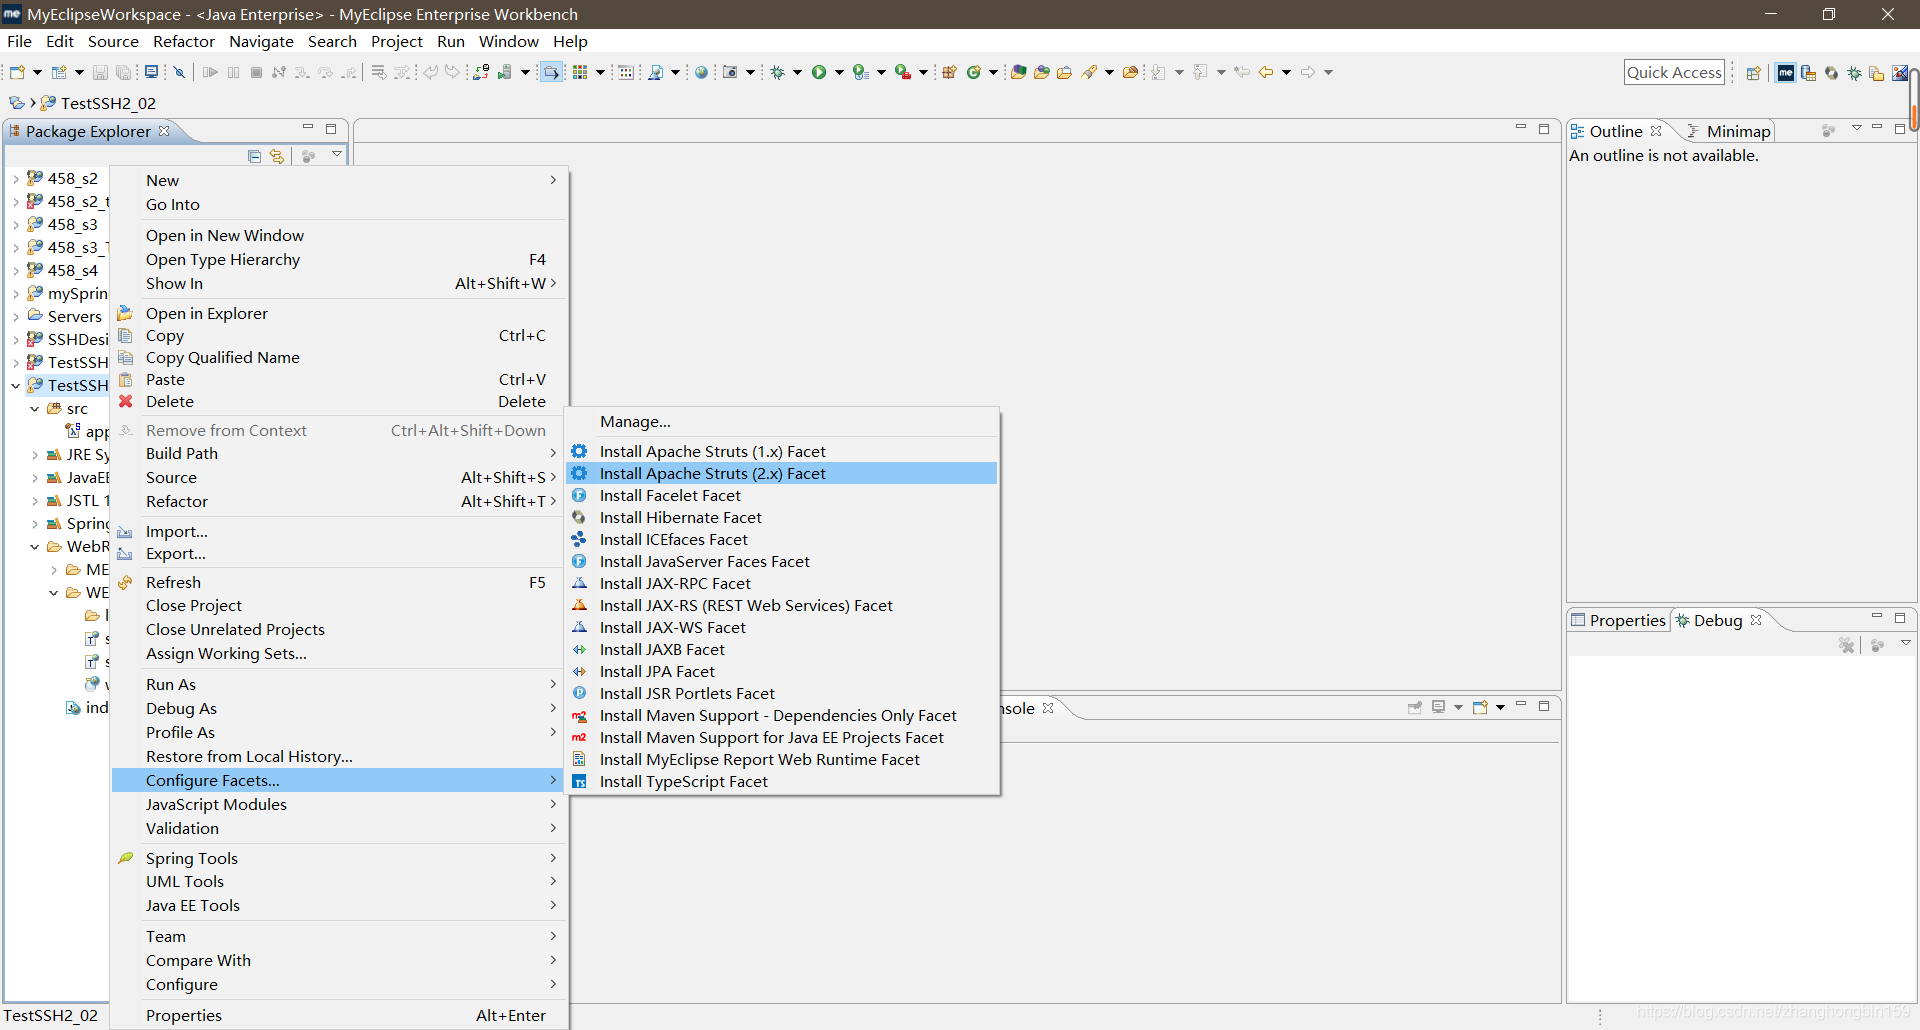
Task: Click the New wizard icon in toolbar
Action: [17, 72]
